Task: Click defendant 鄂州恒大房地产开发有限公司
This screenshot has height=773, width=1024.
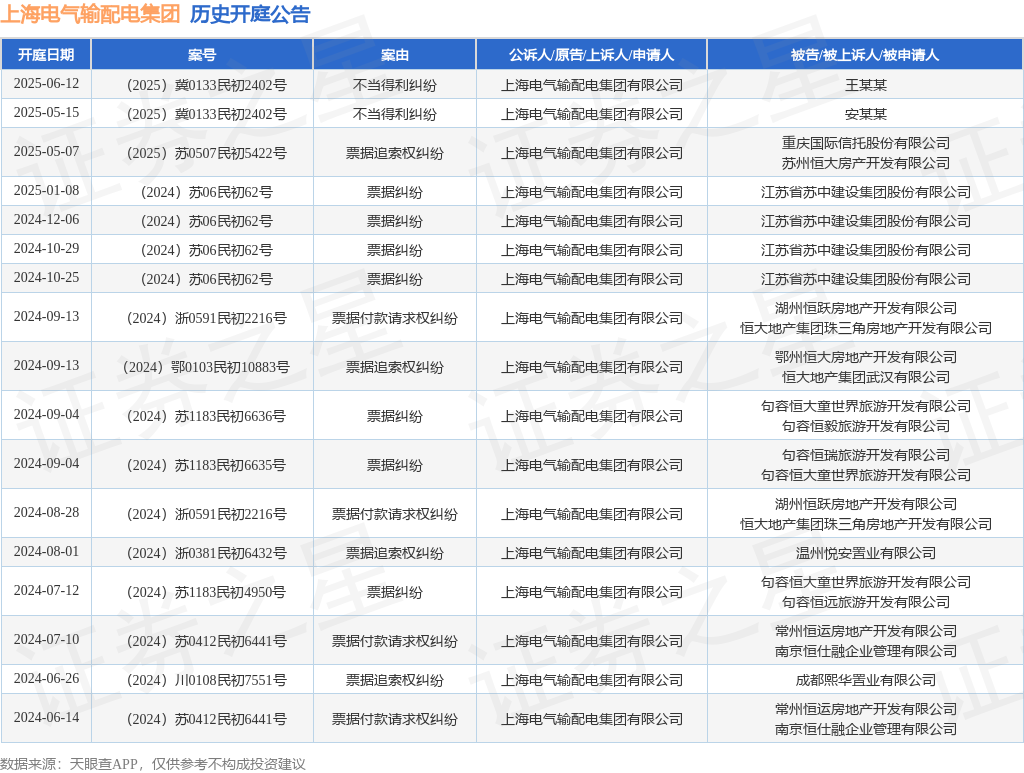Action: [x=865, y=357]
